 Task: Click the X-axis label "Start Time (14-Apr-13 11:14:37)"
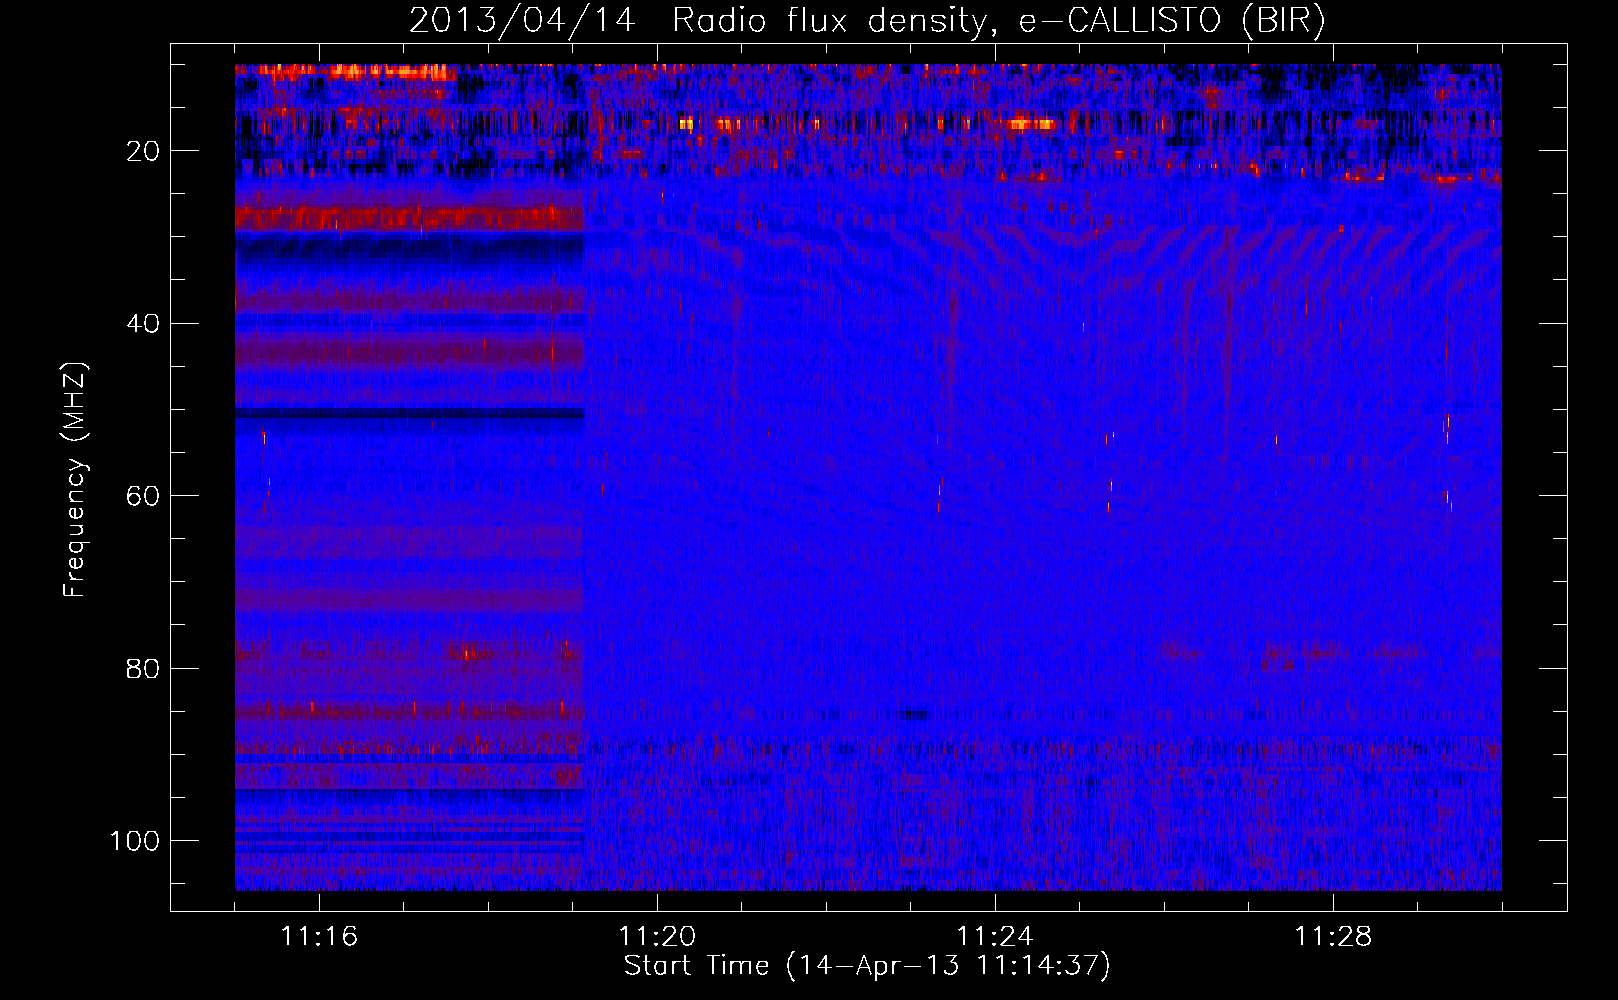click(x=867, y=966)
